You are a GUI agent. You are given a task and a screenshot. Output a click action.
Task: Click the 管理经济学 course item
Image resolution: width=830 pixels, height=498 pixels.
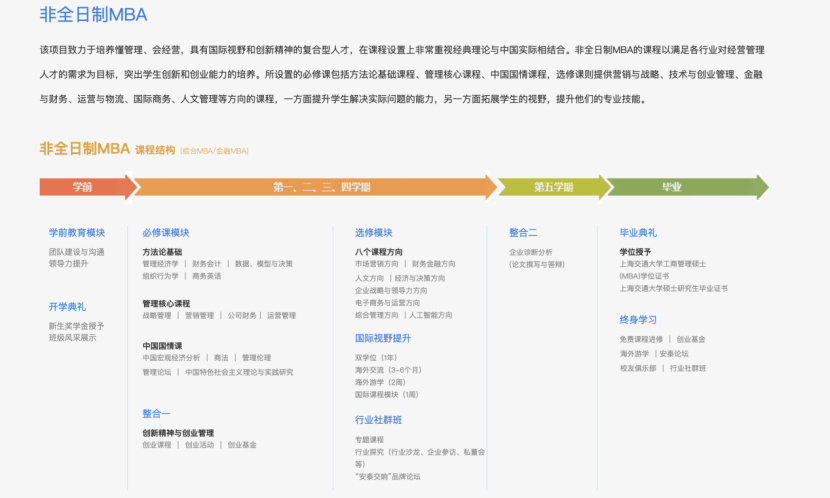point(161,264)
